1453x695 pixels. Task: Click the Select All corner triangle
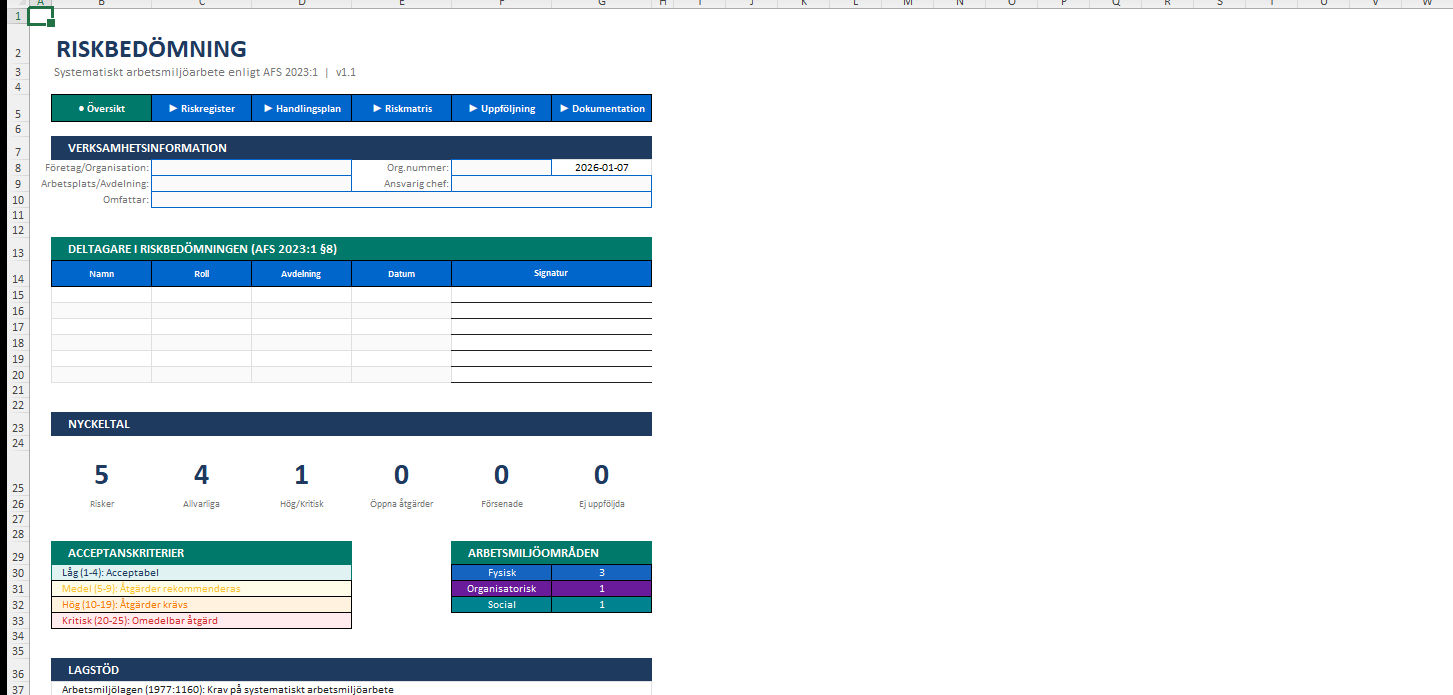coord(17,4)
